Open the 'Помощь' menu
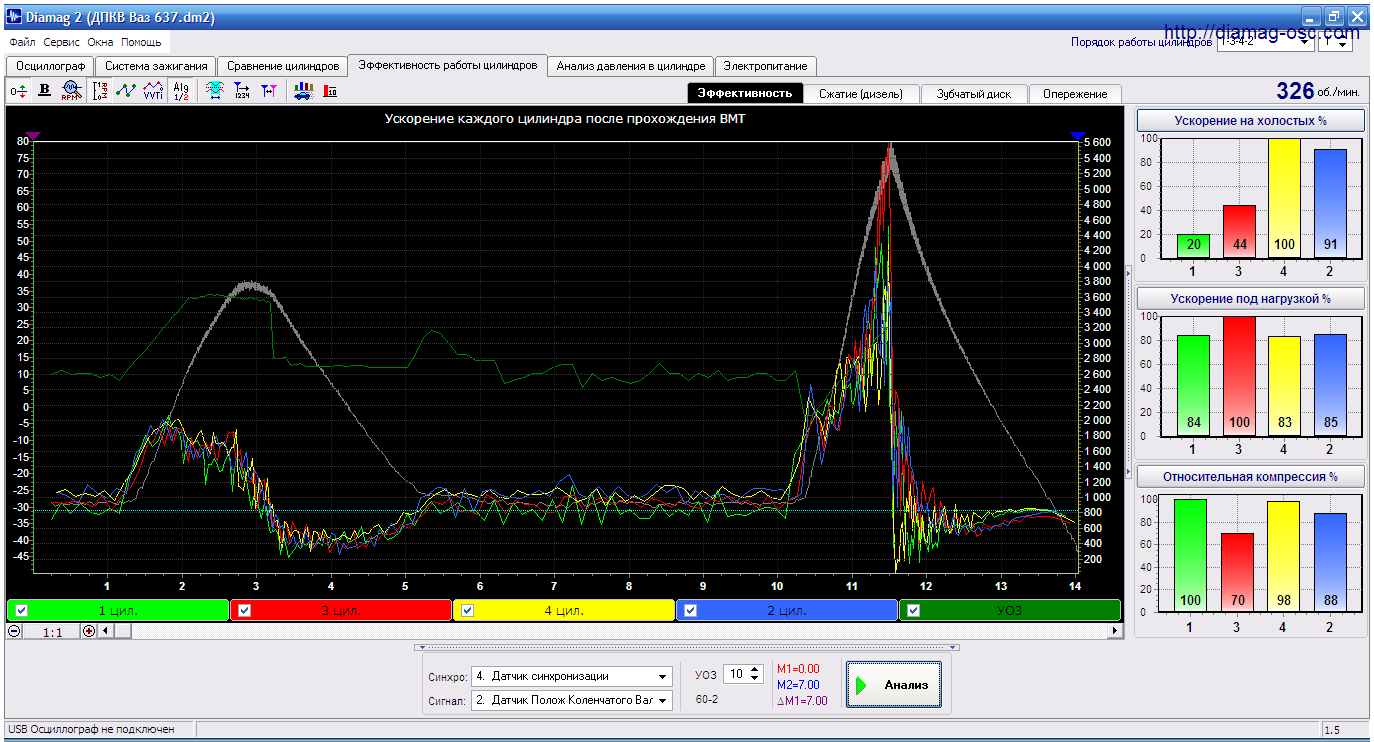This screenshot has width=1374, height=742. tap(141, 43)
